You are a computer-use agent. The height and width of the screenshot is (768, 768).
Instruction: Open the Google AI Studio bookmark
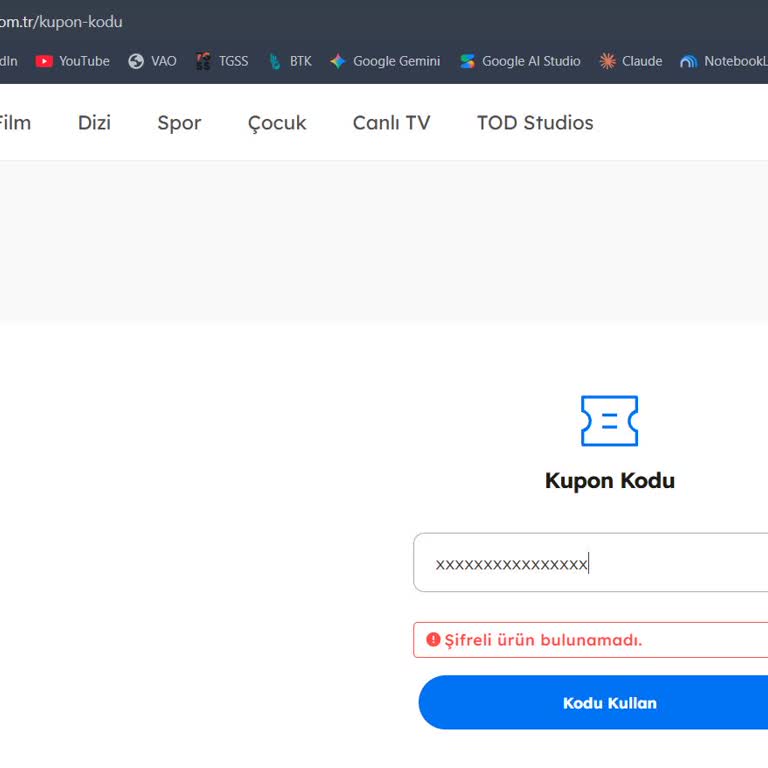tap(520, 61)
